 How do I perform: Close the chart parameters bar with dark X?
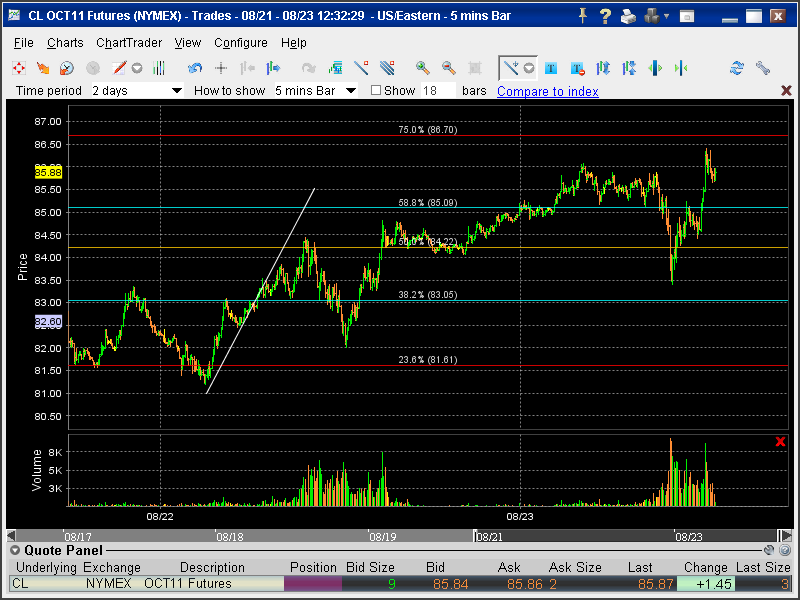pyautogui.click(x=786, y=91)
